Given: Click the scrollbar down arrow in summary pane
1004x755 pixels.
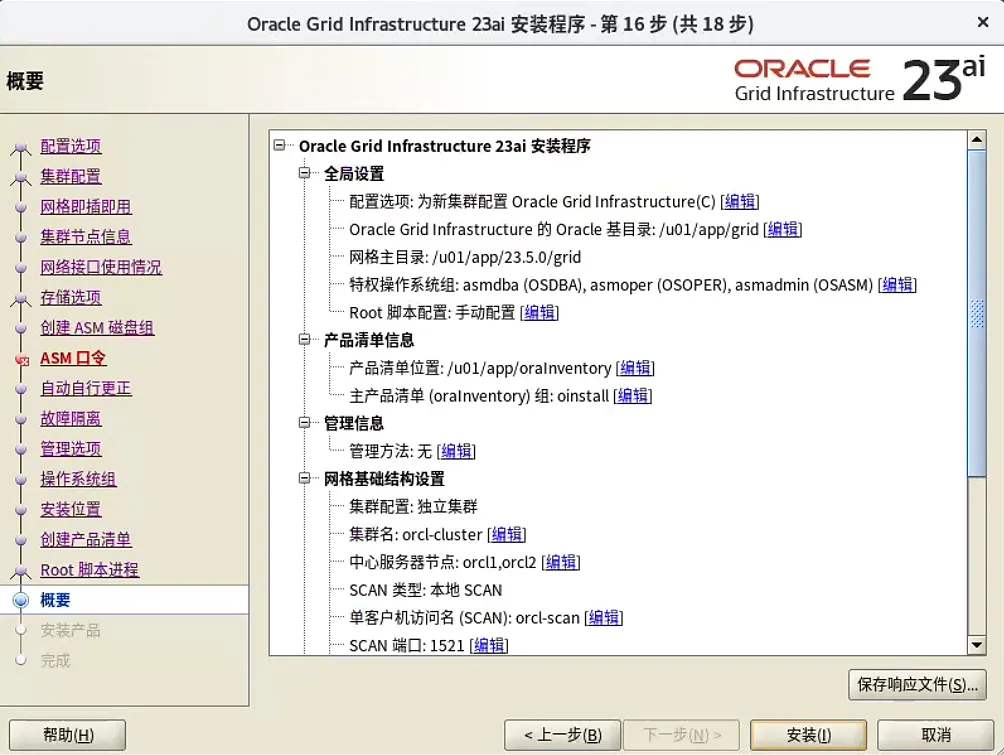Looking at the screenshot, I should [977, 644].
